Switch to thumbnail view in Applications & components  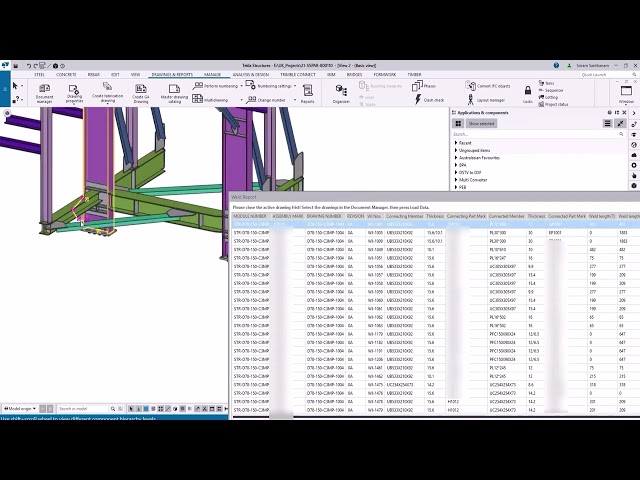point(458,123)
